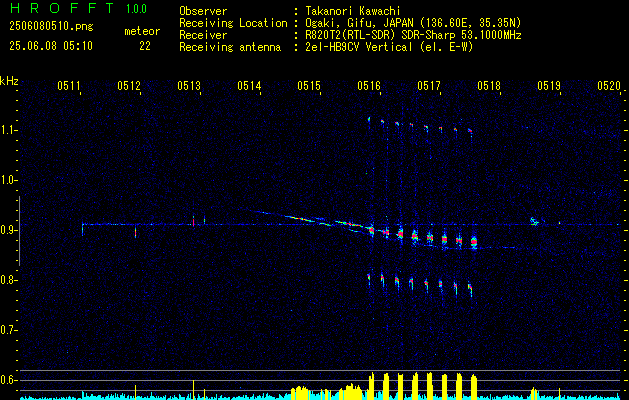Click the meteor count value 22
Image resolution: width=629 pixels, height=400 pixels.
[x=145, y=46]
